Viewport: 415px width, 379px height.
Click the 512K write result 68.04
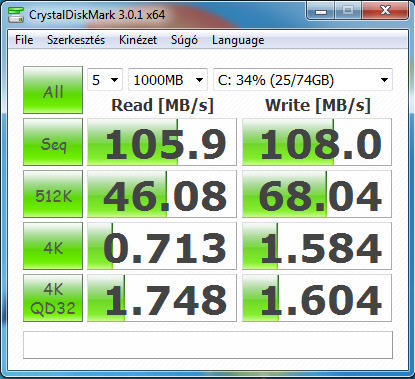click(x=317, y=194)
